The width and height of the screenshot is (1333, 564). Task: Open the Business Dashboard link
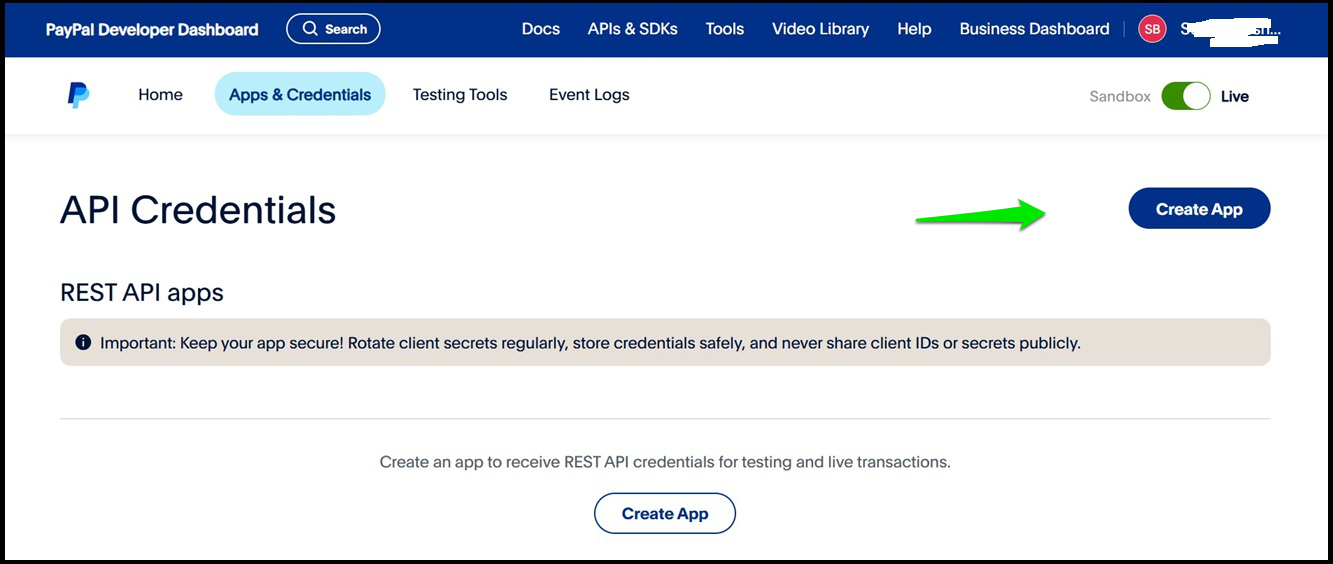pos(1034,29)
